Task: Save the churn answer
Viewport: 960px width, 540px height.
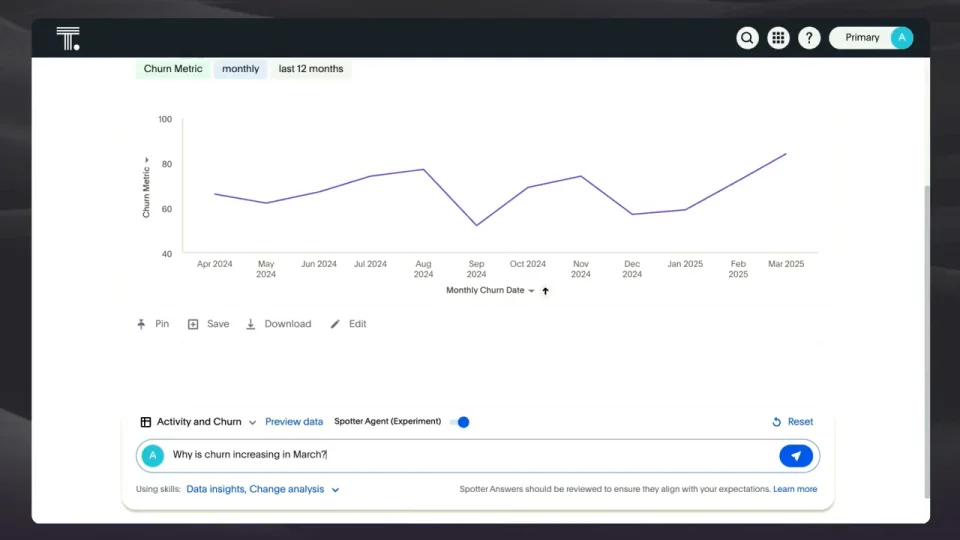Action: tap(208, 324)
